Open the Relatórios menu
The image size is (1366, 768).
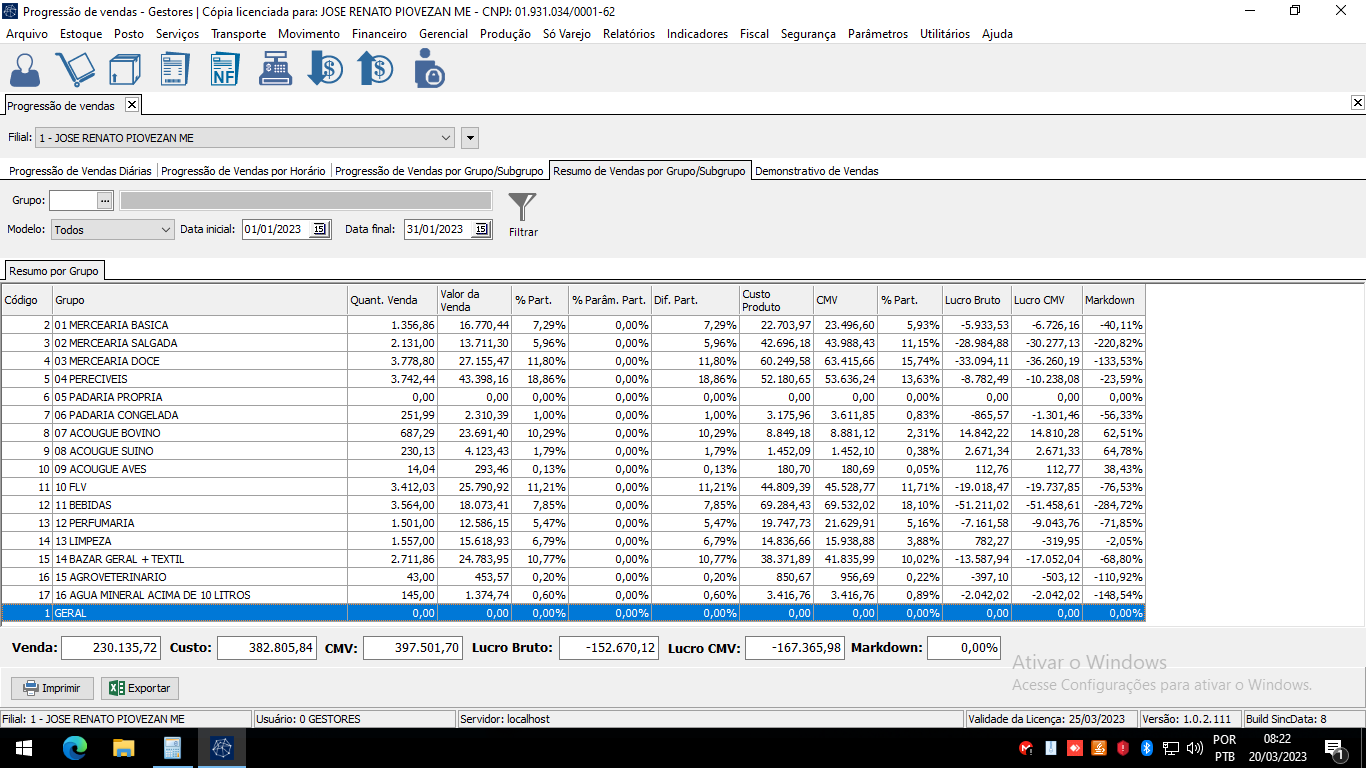[x=628, y=33]
